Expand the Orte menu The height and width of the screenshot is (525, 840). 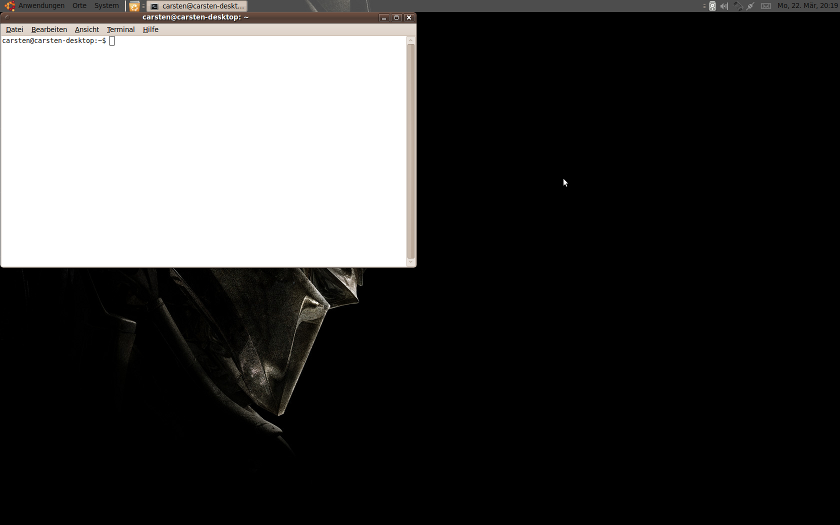(x=79, y=6)
